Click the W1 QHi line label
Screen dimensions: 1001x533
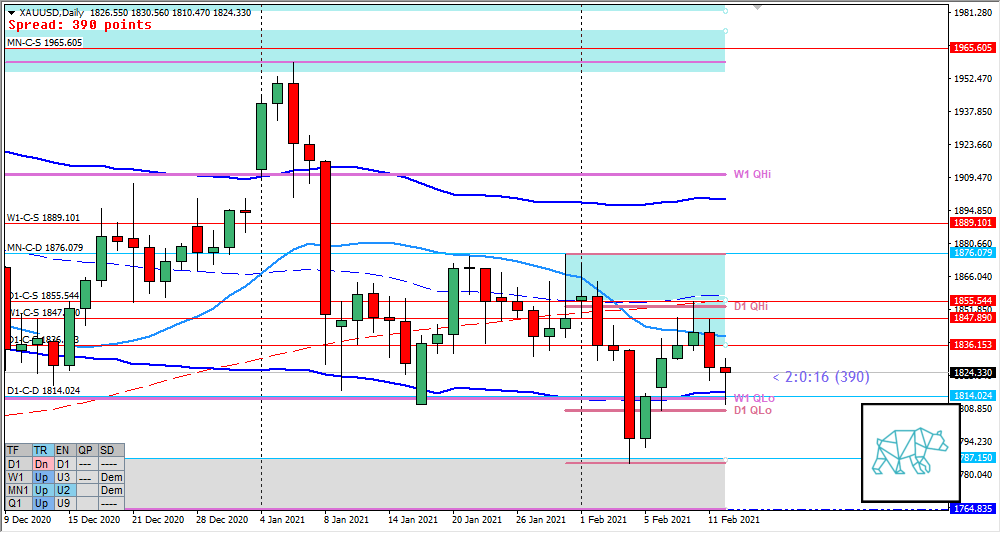tap(752, 174)
